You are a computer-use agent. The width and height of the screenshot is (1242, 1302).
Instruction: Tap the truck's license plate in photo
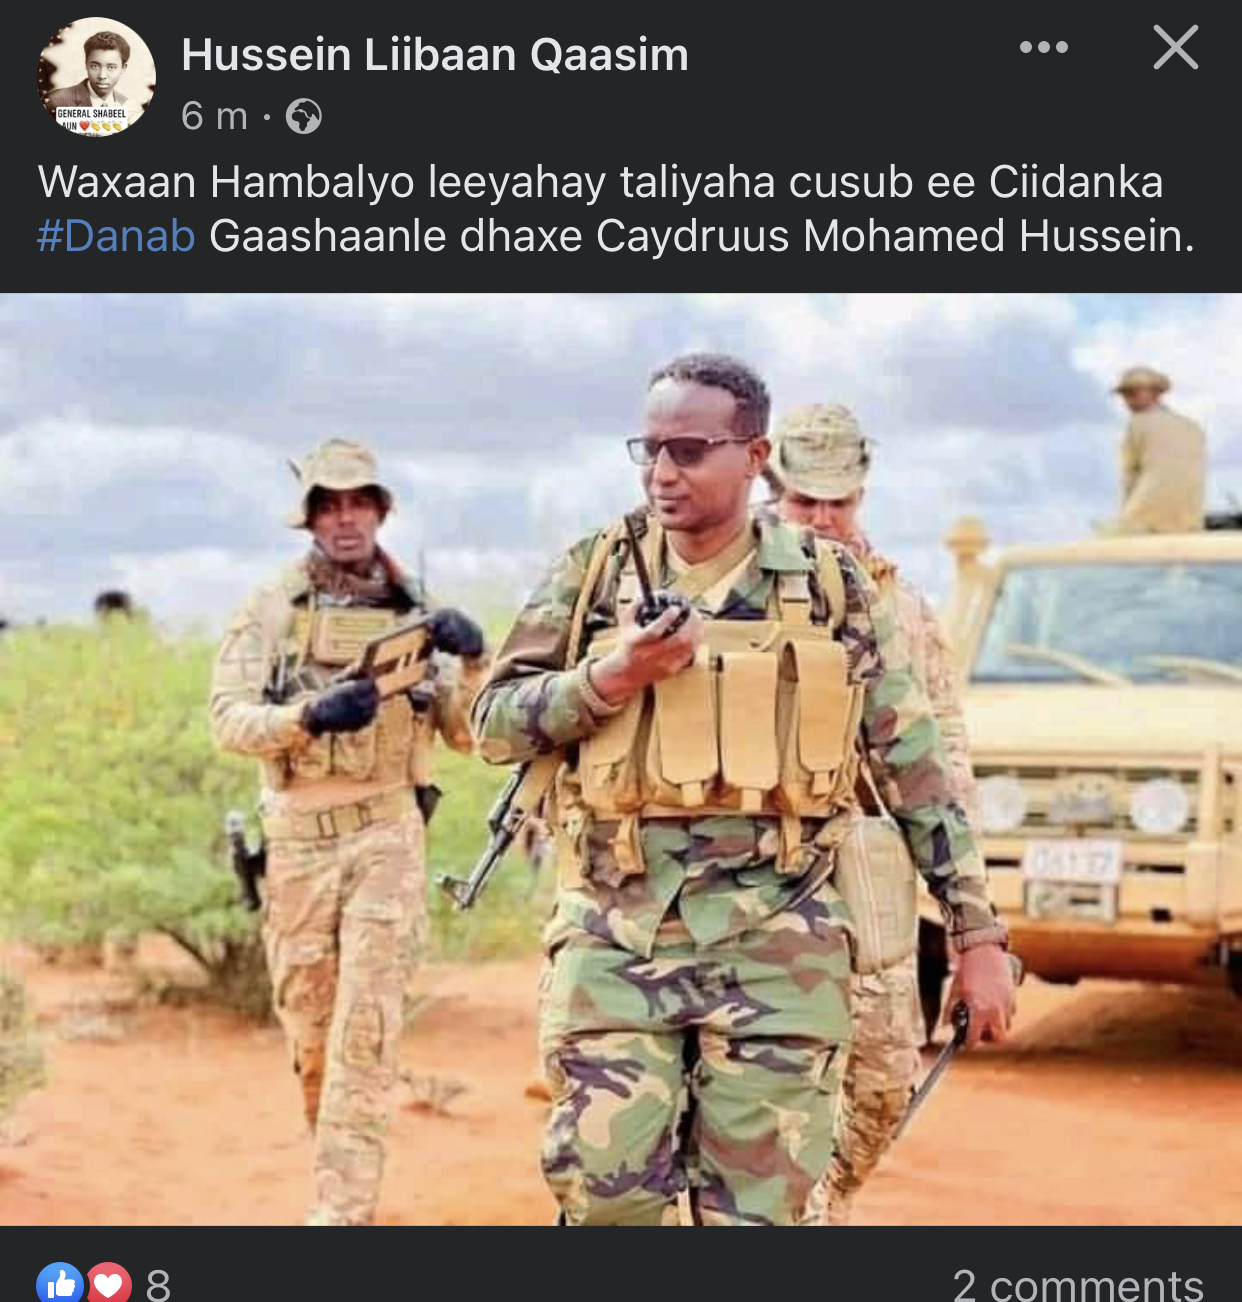tap(1072, 861)
